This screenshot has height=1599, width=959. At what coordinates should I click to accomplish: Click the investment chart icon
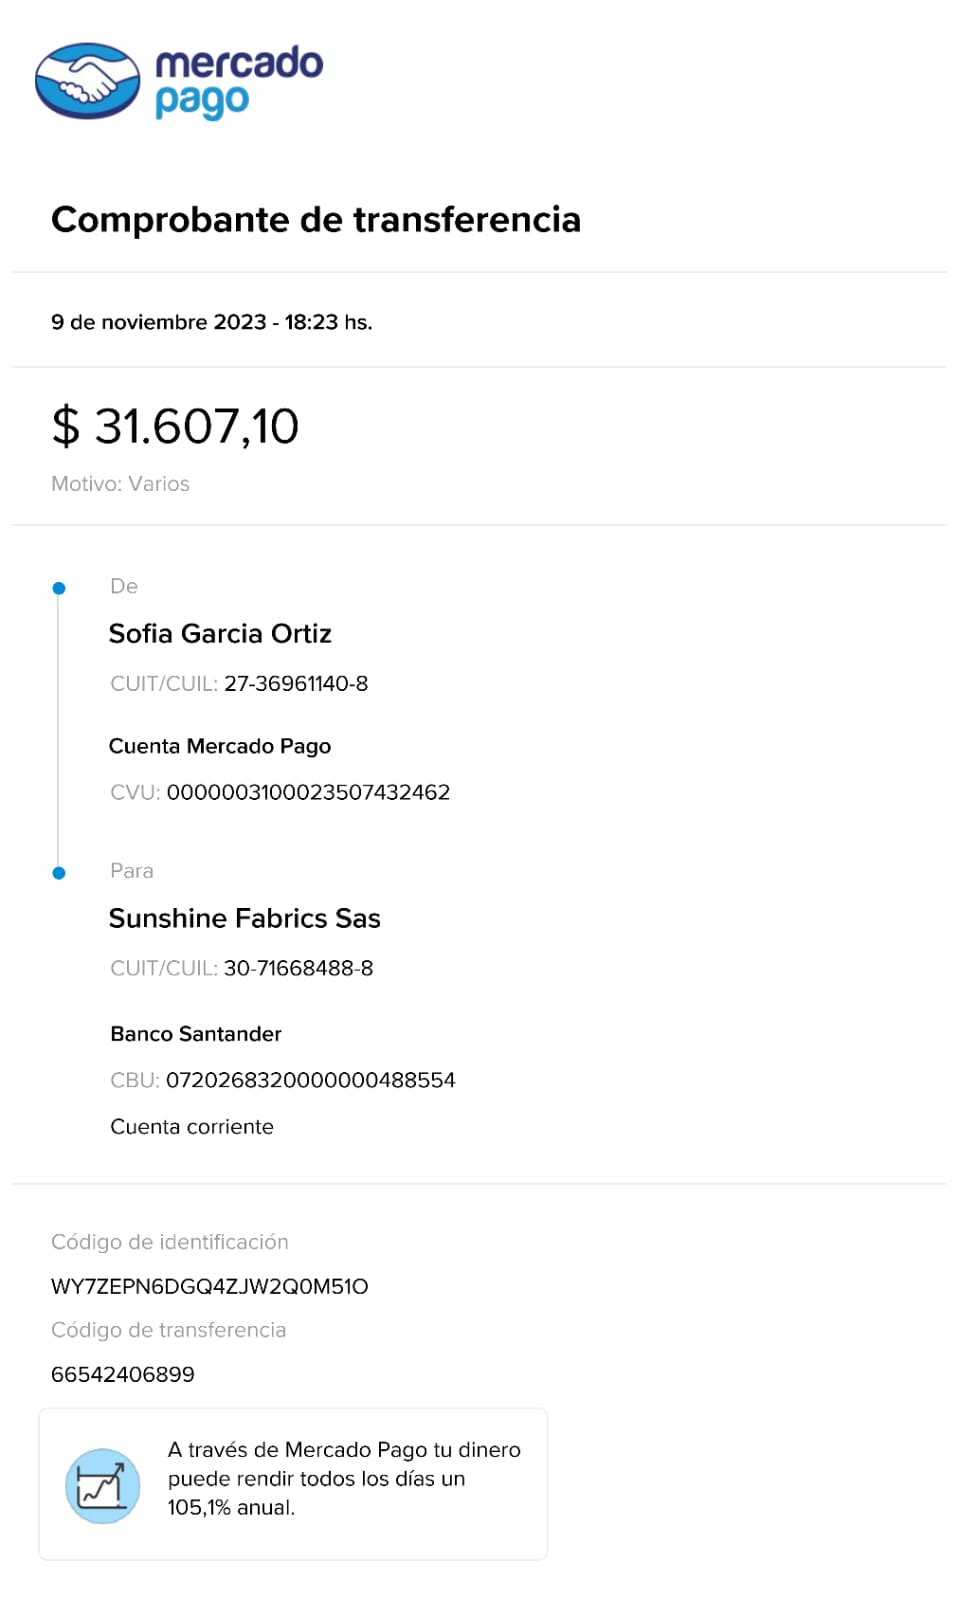[102, 1486]
